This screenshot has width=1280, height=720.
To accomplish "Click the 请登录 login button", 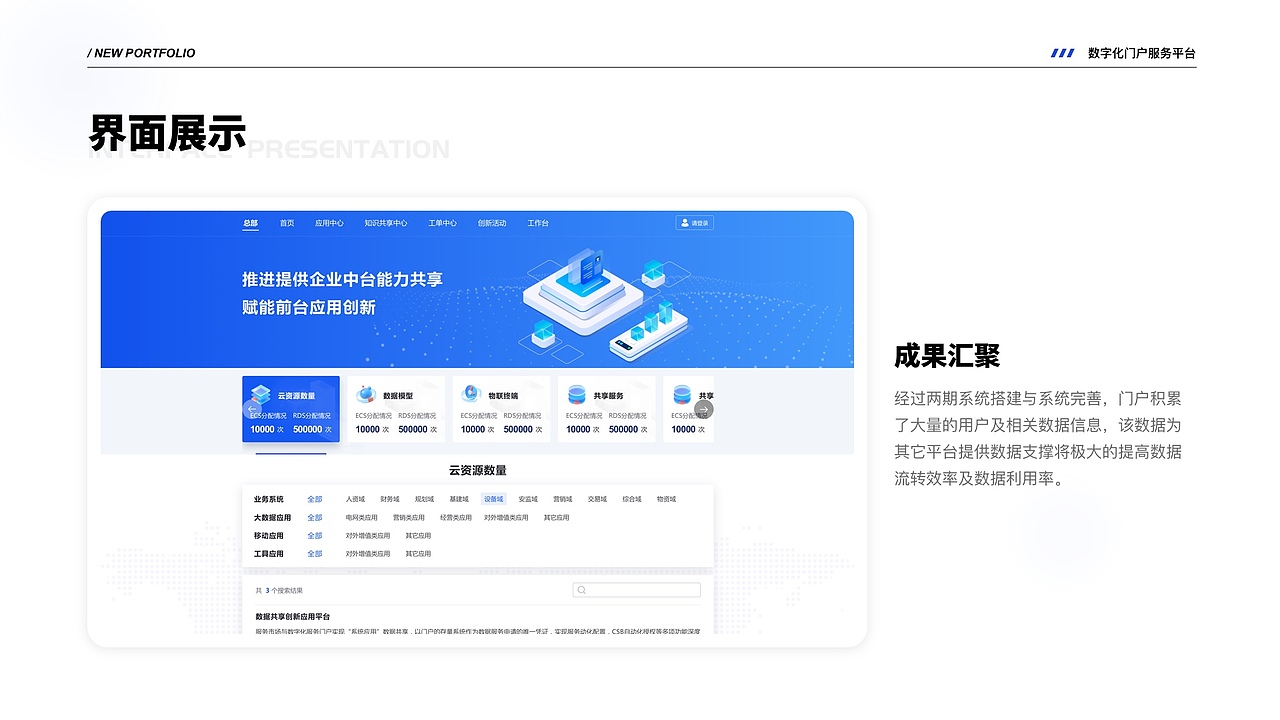I will [x=695, y=223].
